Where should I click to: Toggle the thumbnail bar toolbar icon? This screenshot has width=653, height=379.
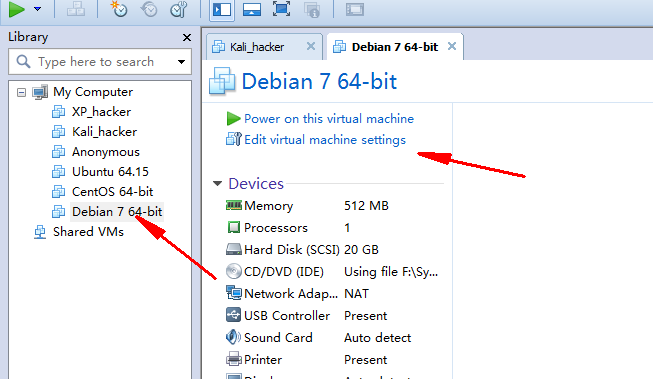[252, 9]
